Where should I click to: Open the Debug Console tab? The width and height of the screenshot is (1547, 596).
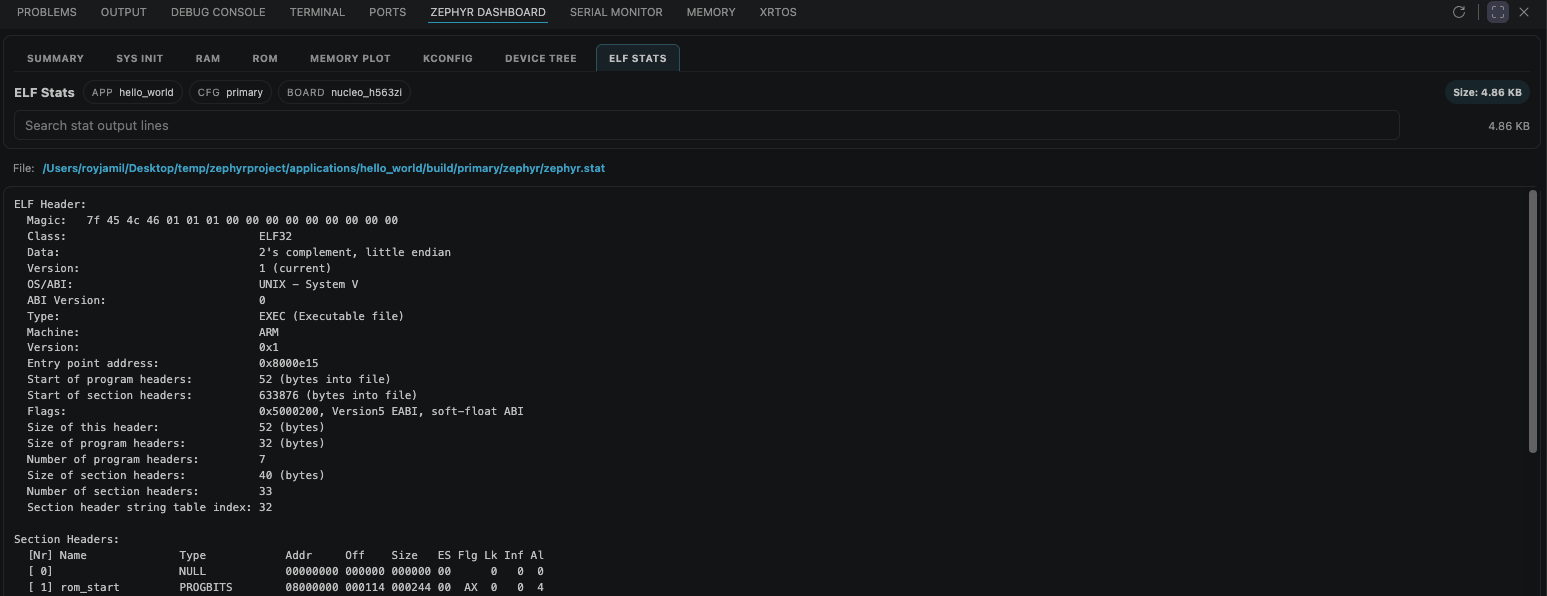pos(218,12)
